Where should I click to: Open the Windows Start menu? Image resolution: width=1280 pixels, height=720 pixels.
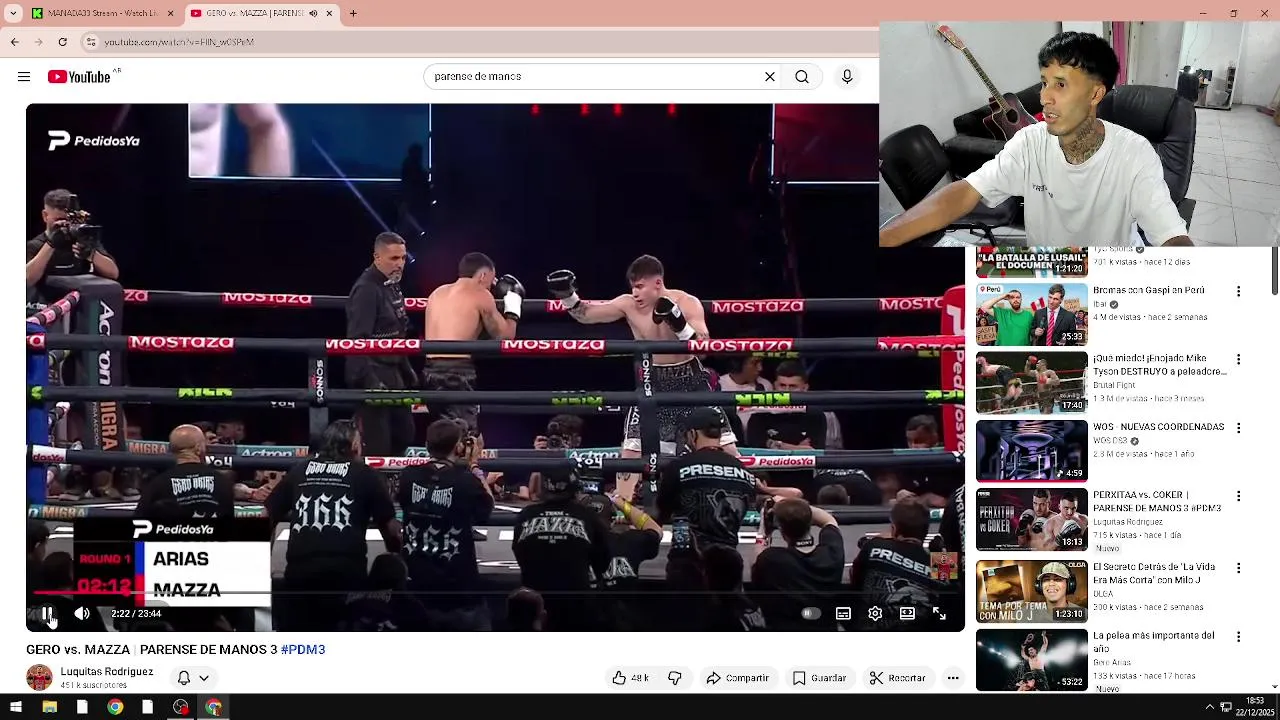[16, 707]
